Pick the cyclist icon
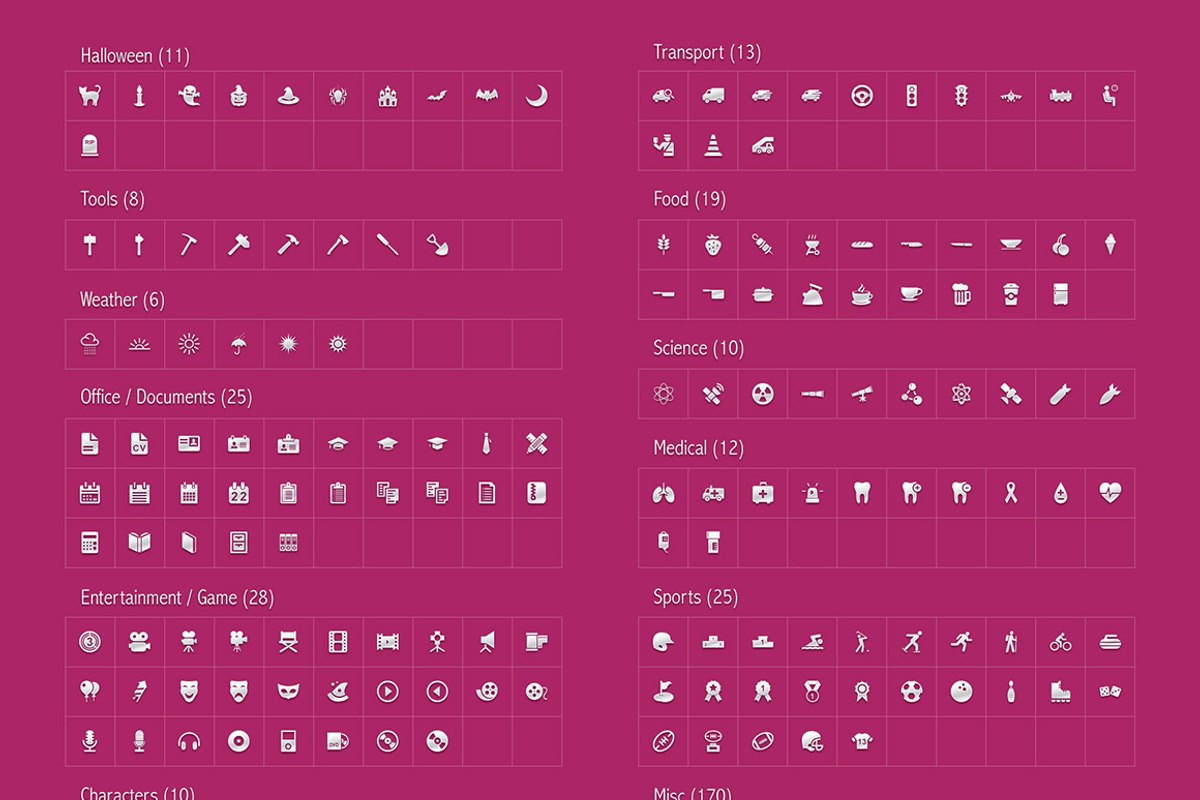1200x800 pixels. coord(1061,641)
